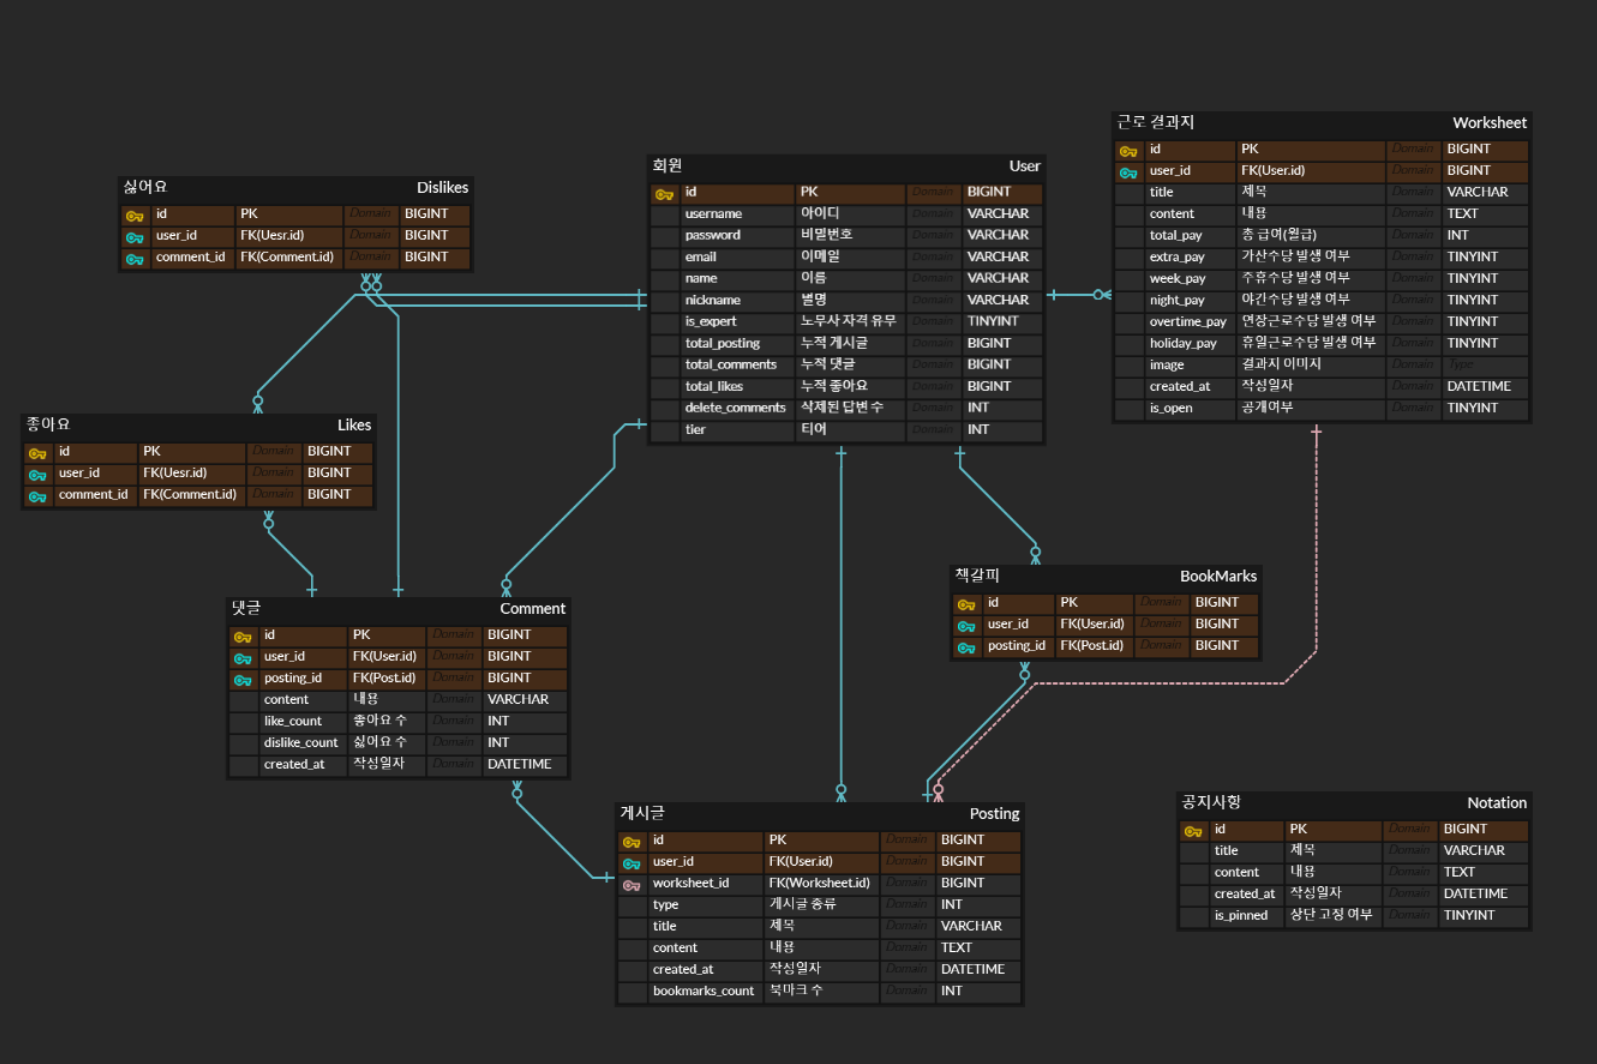Select the email column in User table
The image size is (1597, 1064).
[x=846, y=257]
